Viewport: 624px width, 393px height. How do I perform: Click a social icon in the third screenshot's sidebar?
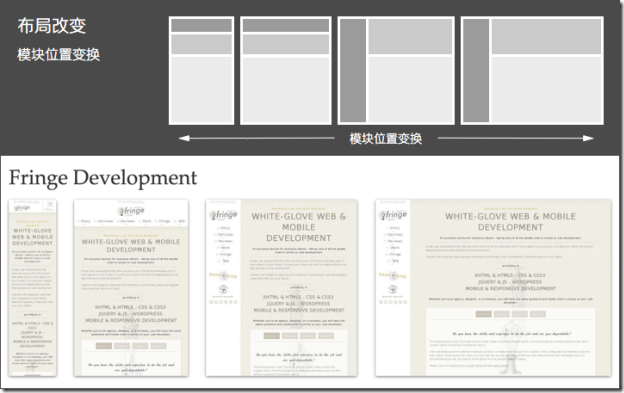click(211, 302)
